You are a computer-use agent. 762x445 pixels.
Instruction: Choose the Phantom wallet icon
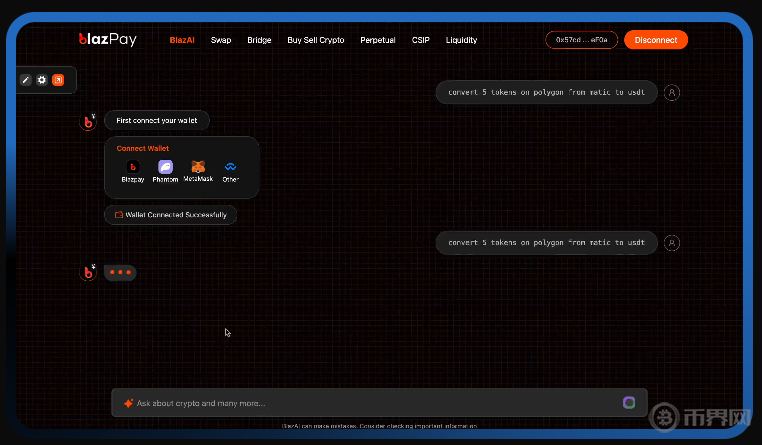click(165, 167)
